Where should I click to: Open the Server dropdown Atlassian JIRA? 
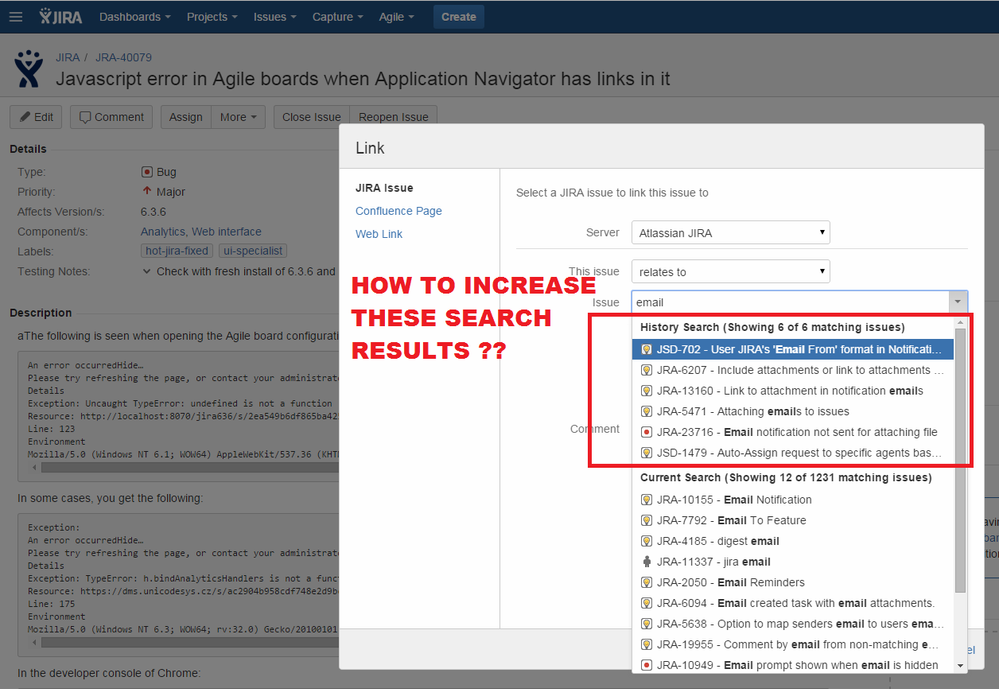coord(730,233)
